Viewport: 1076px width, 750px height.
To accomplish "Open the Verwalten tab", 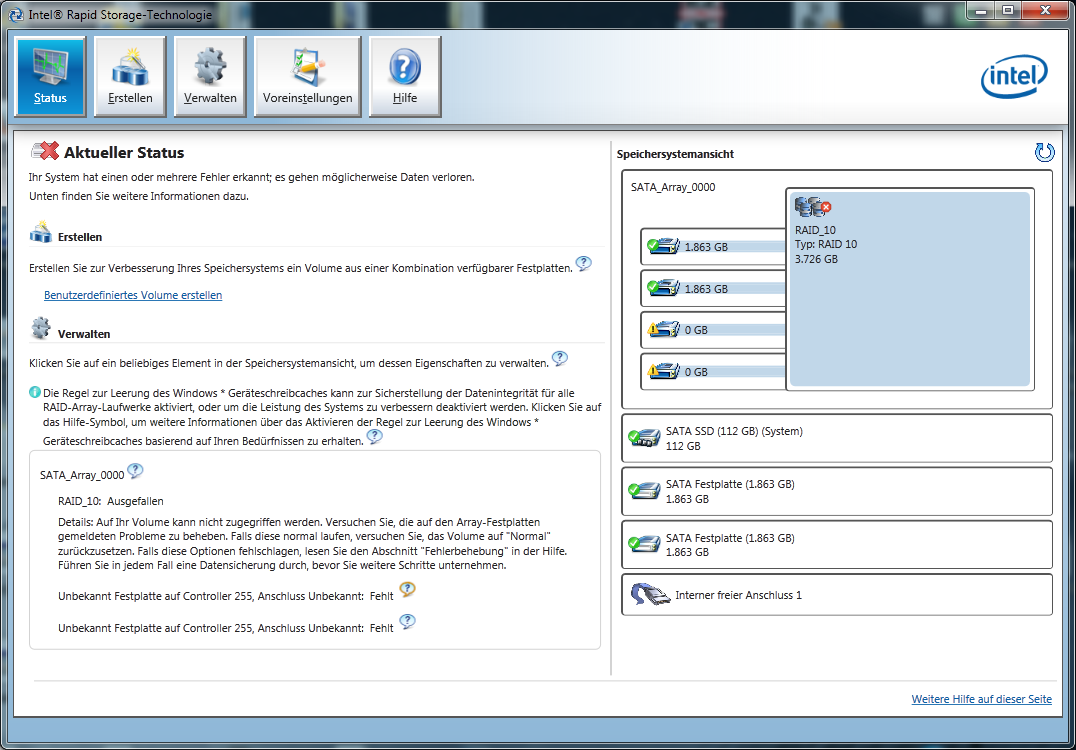I will (x=210, y=76).
